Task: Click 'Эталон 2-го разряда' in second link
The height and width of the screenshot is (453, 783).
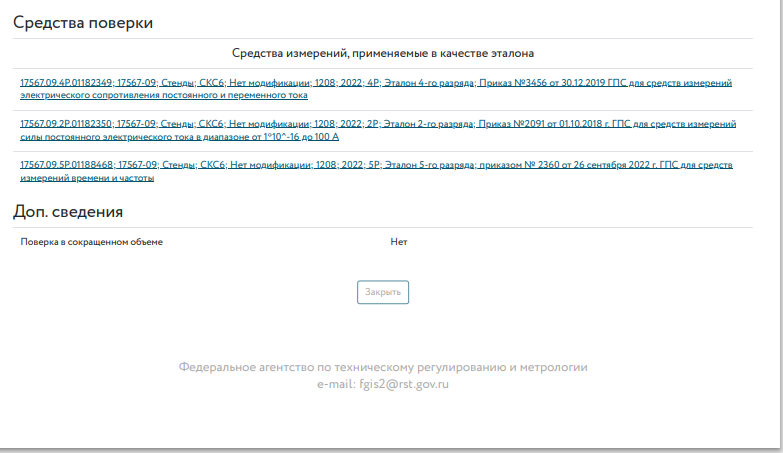Action: [x=430, y=124]
